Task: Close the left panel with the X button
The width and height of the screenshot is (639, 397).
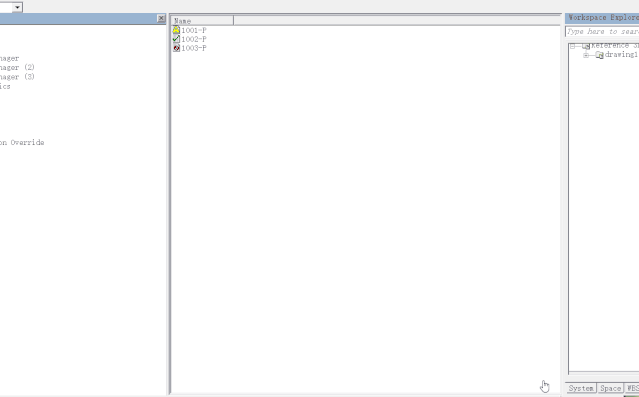Action: click(x=161, y=18)
